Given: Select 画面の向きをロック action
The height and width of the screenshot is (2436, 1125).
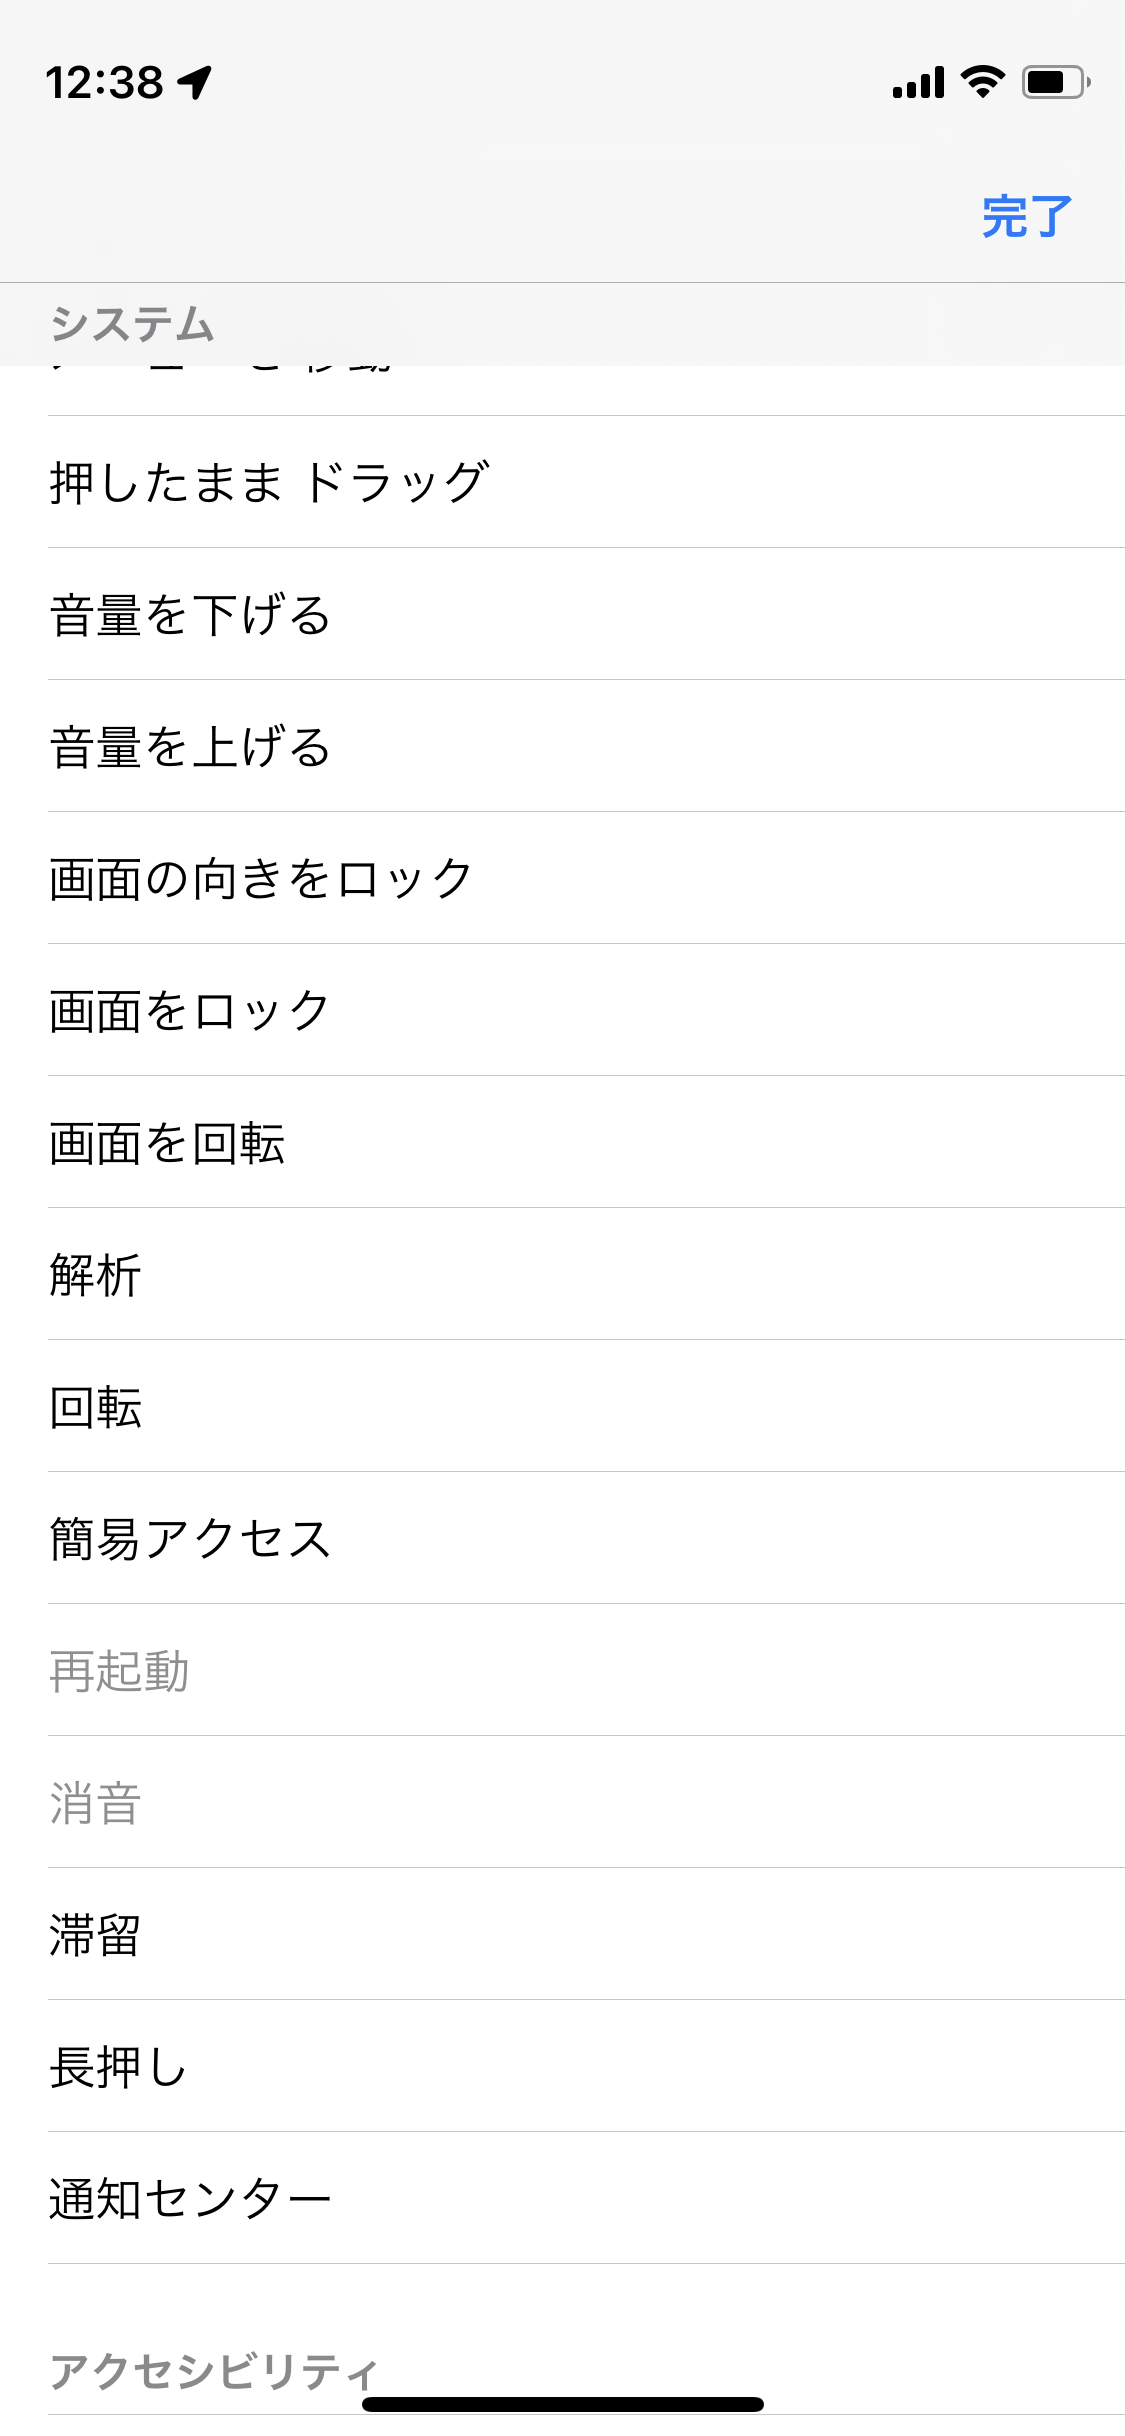Looking at the screenshot, I should pyautogui.click(x=261, y=878).
